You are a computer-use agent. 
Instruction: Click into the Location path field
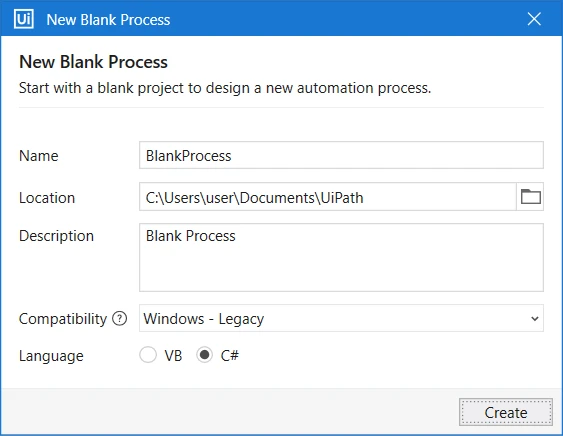327,196
